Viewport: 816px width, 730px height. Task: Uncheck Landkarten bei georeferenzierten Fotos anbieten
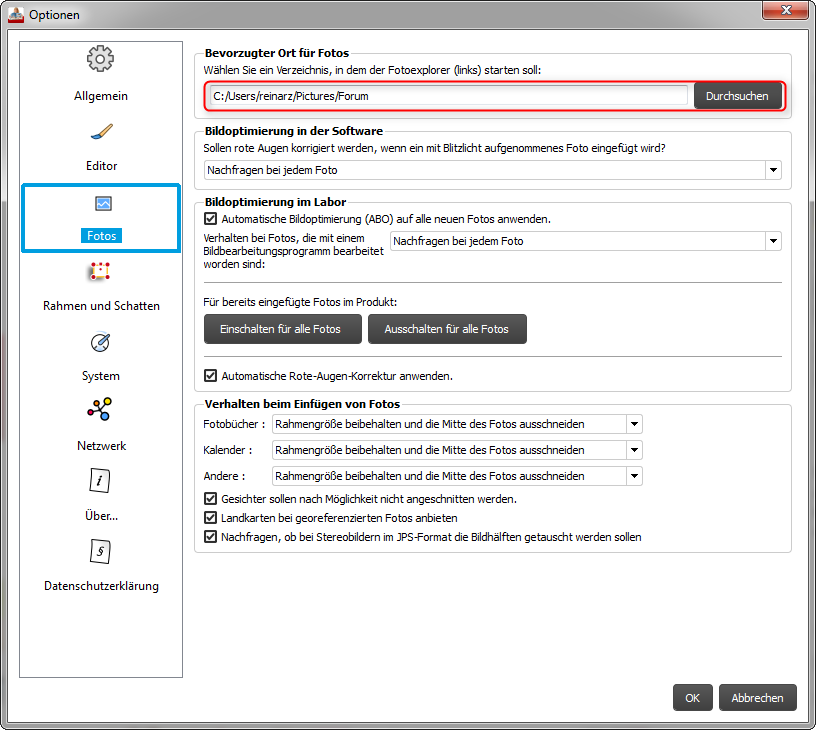(210, 518)
